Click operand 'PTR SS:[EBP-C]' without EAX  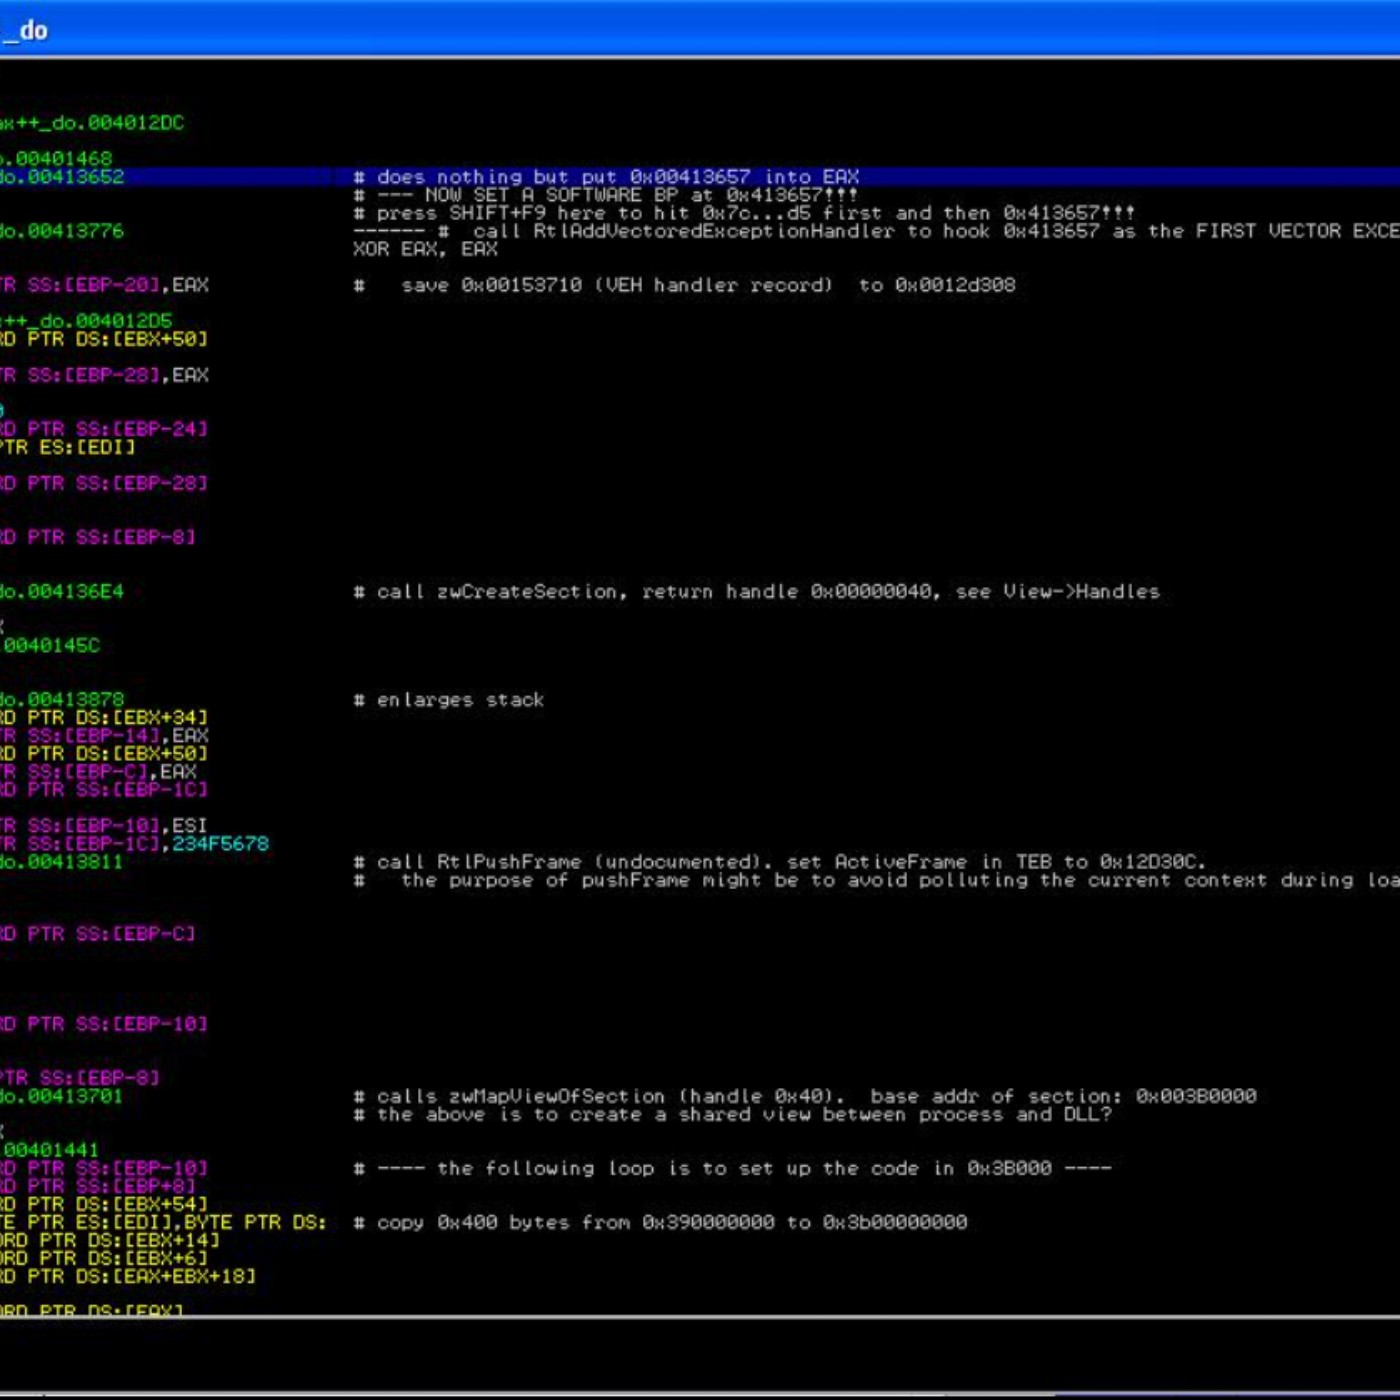(112, 933)
